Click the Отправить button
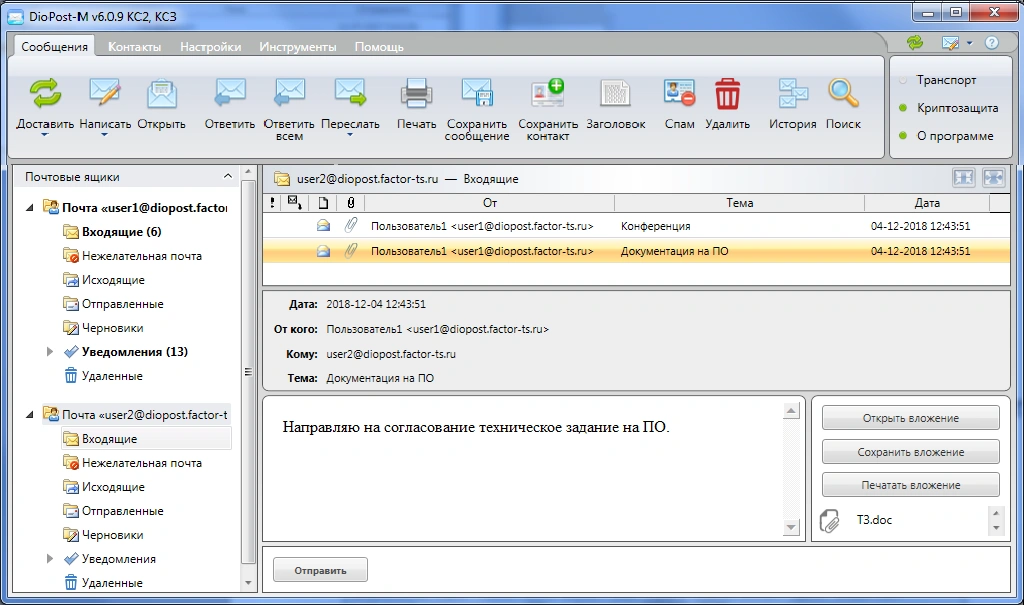Screen dimensions: 1024x605 click(x=320, y=570)
